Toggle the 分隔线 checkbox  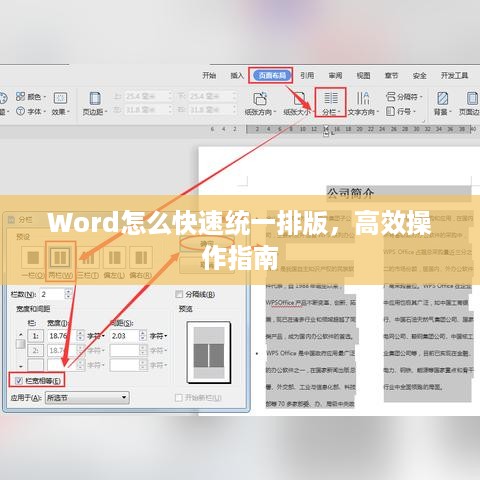pos(179,294)
